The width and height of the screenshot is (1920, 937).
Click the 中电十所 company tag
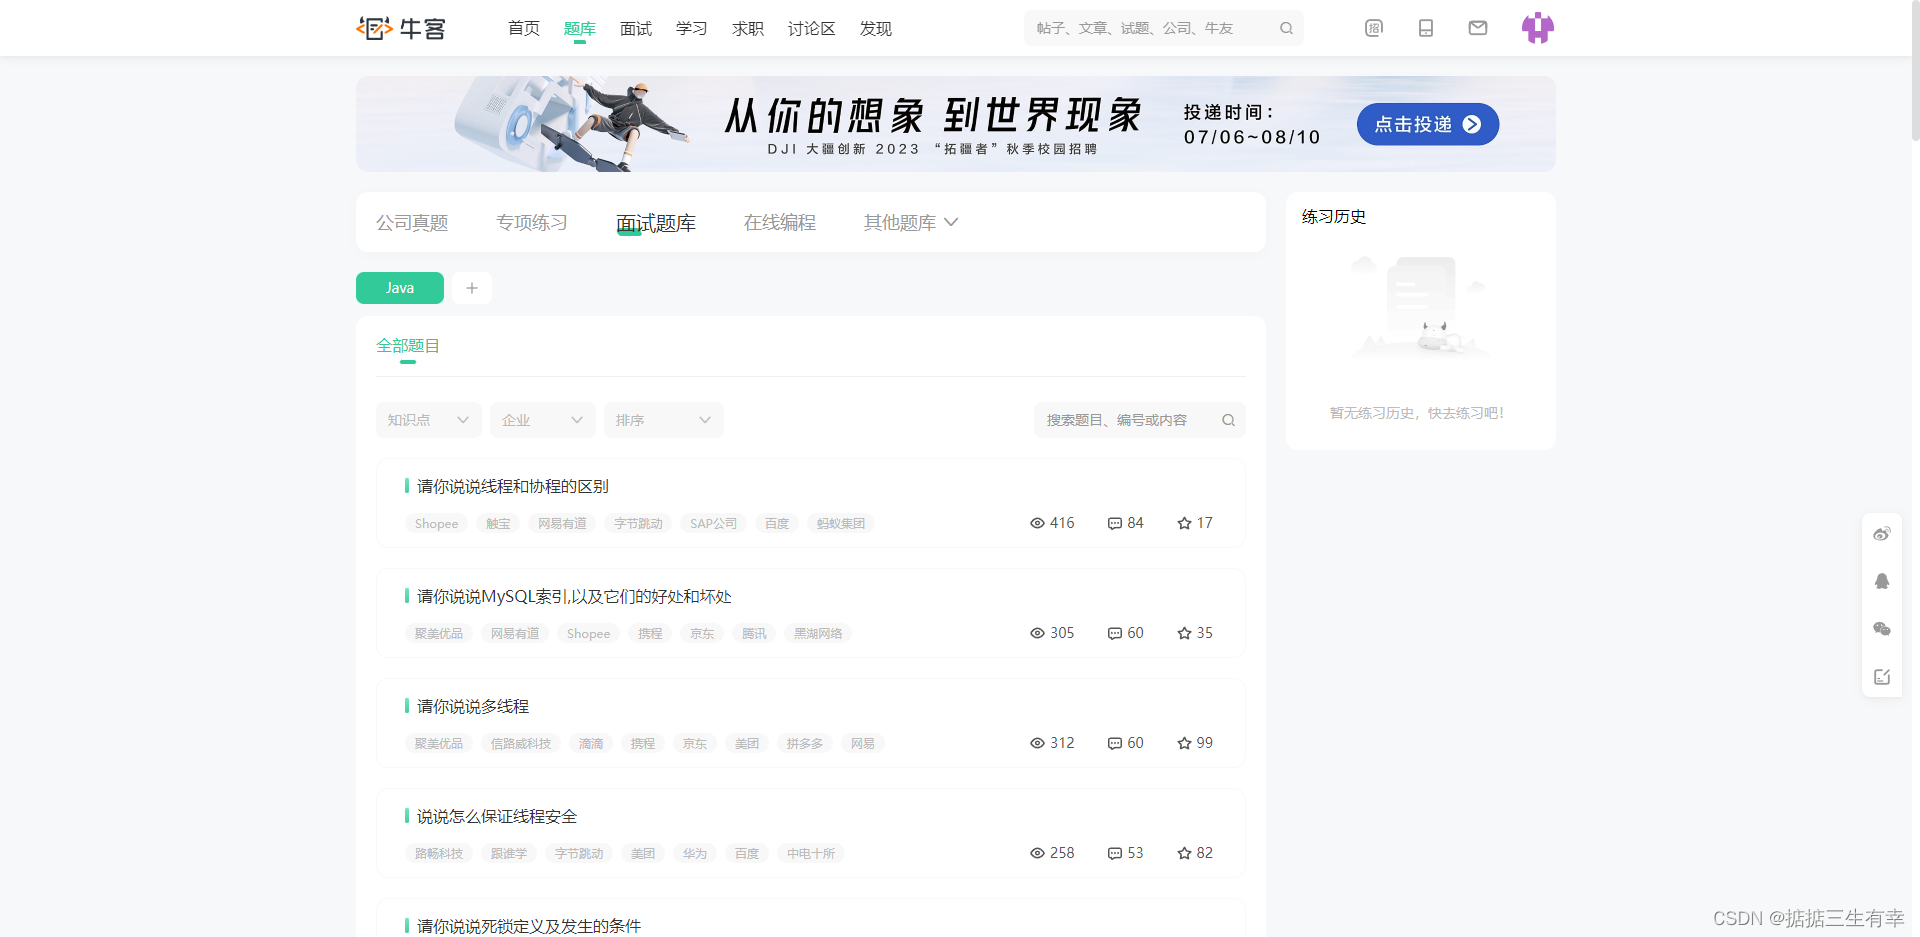(x=811, y=853)
